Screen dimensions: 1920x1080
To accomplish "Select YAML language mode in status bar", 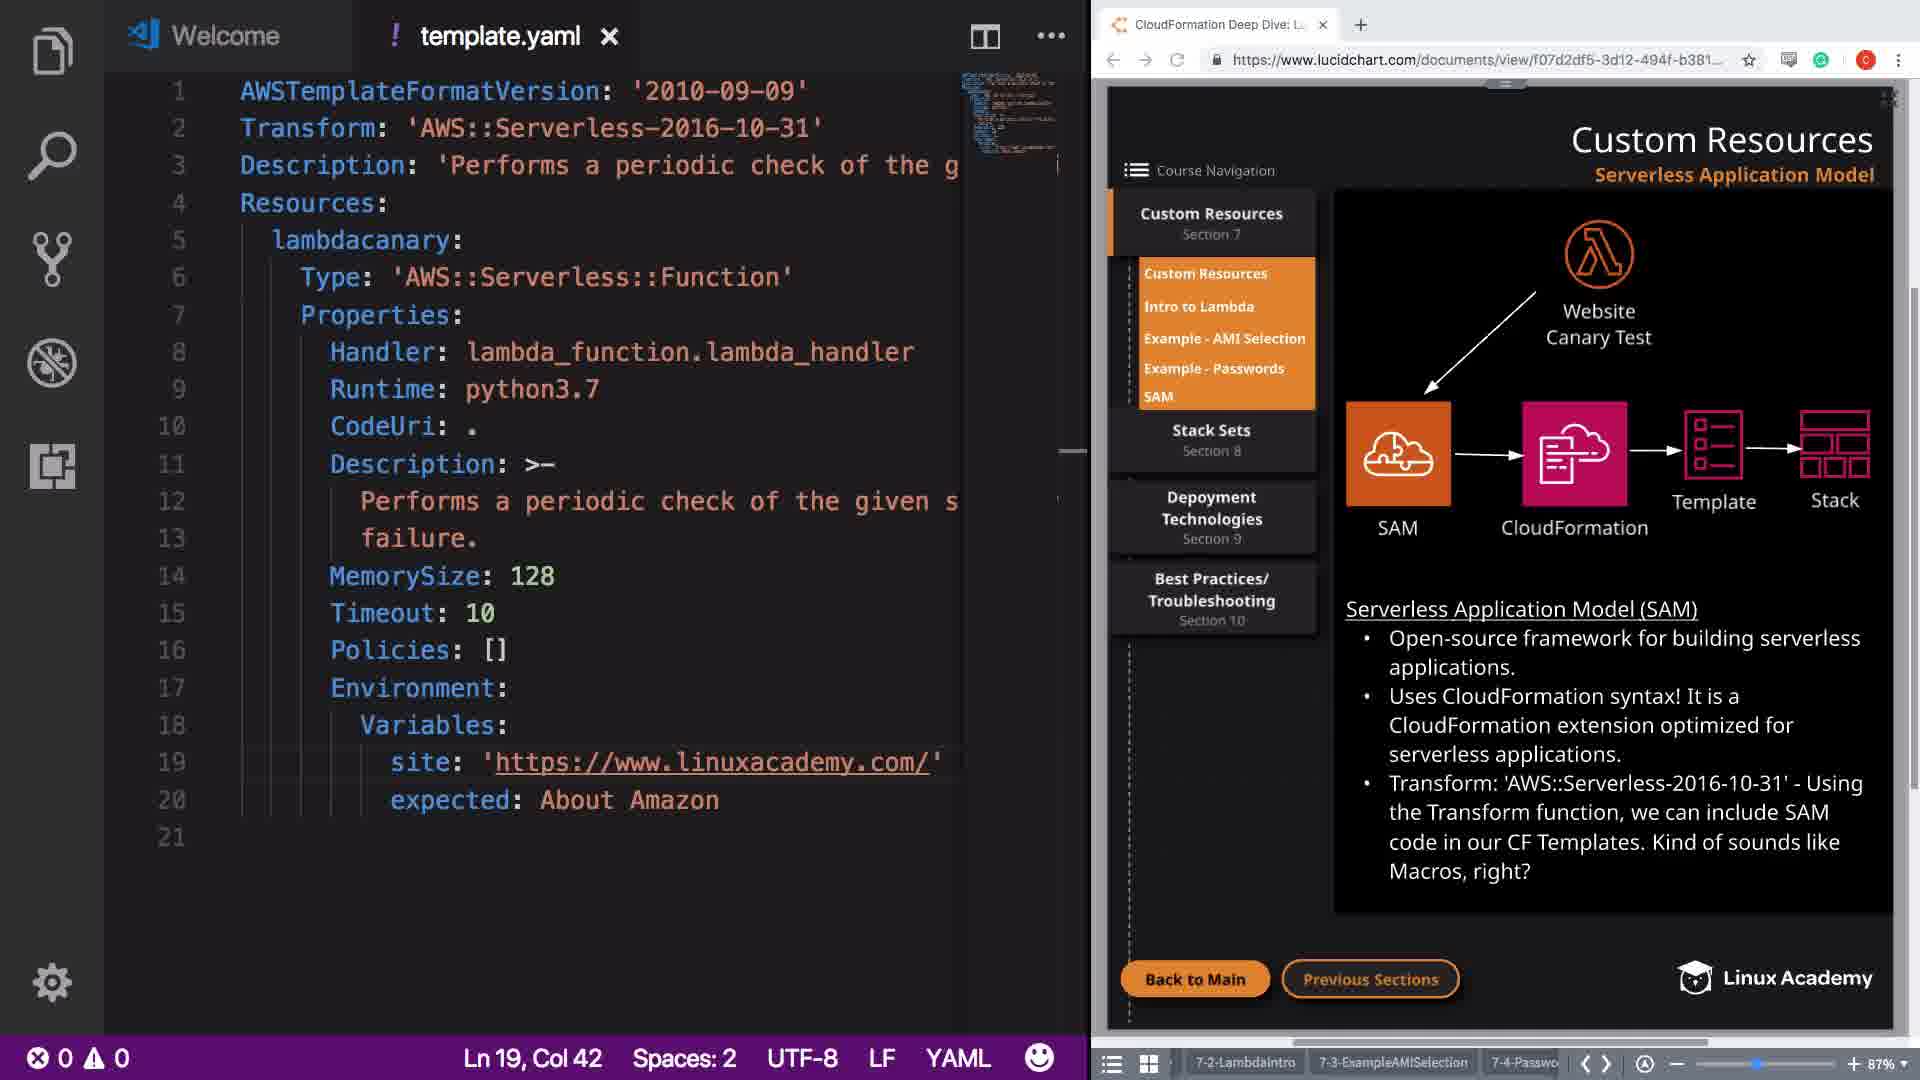I will (x=957, y=1058).
